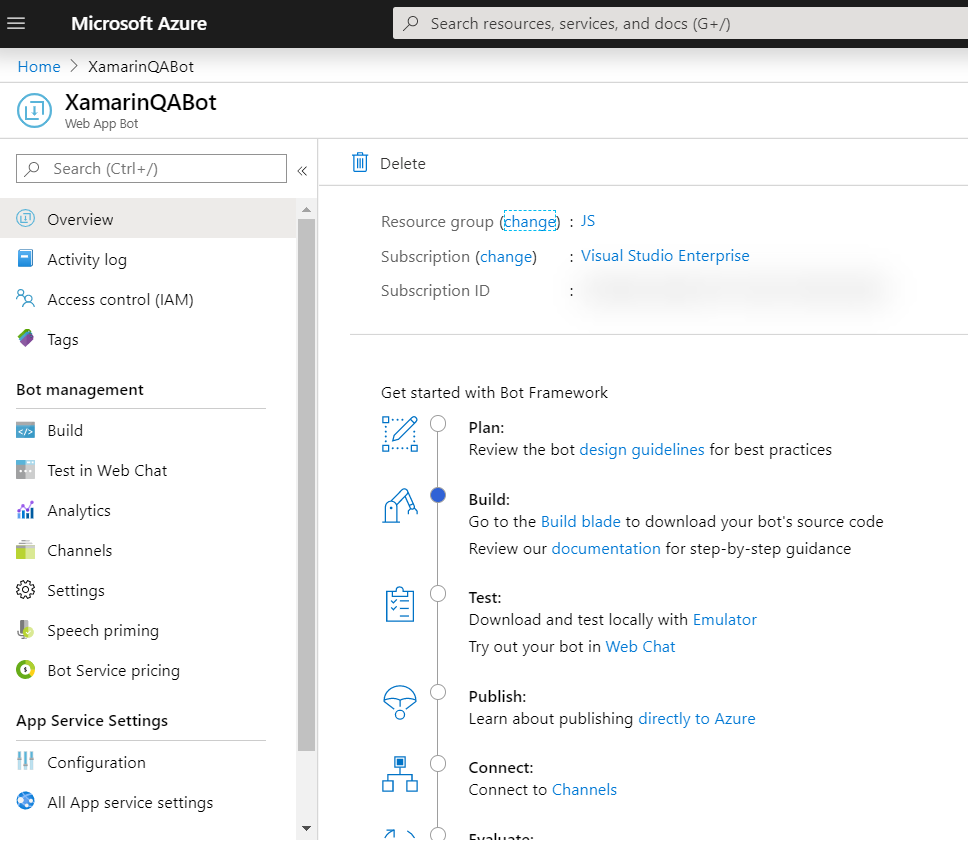
Task: Open the documentation link
Action: click(x=606, y=548)
